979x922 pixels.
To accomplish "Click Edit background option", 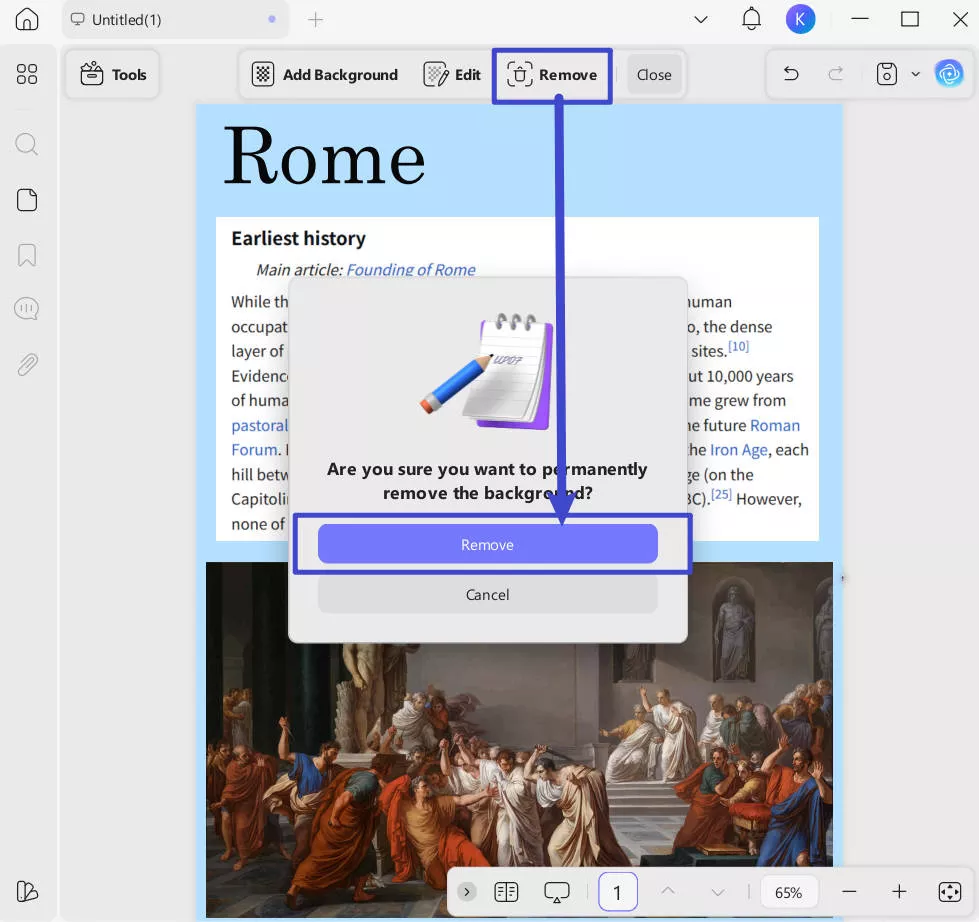I will pos(452,75).
